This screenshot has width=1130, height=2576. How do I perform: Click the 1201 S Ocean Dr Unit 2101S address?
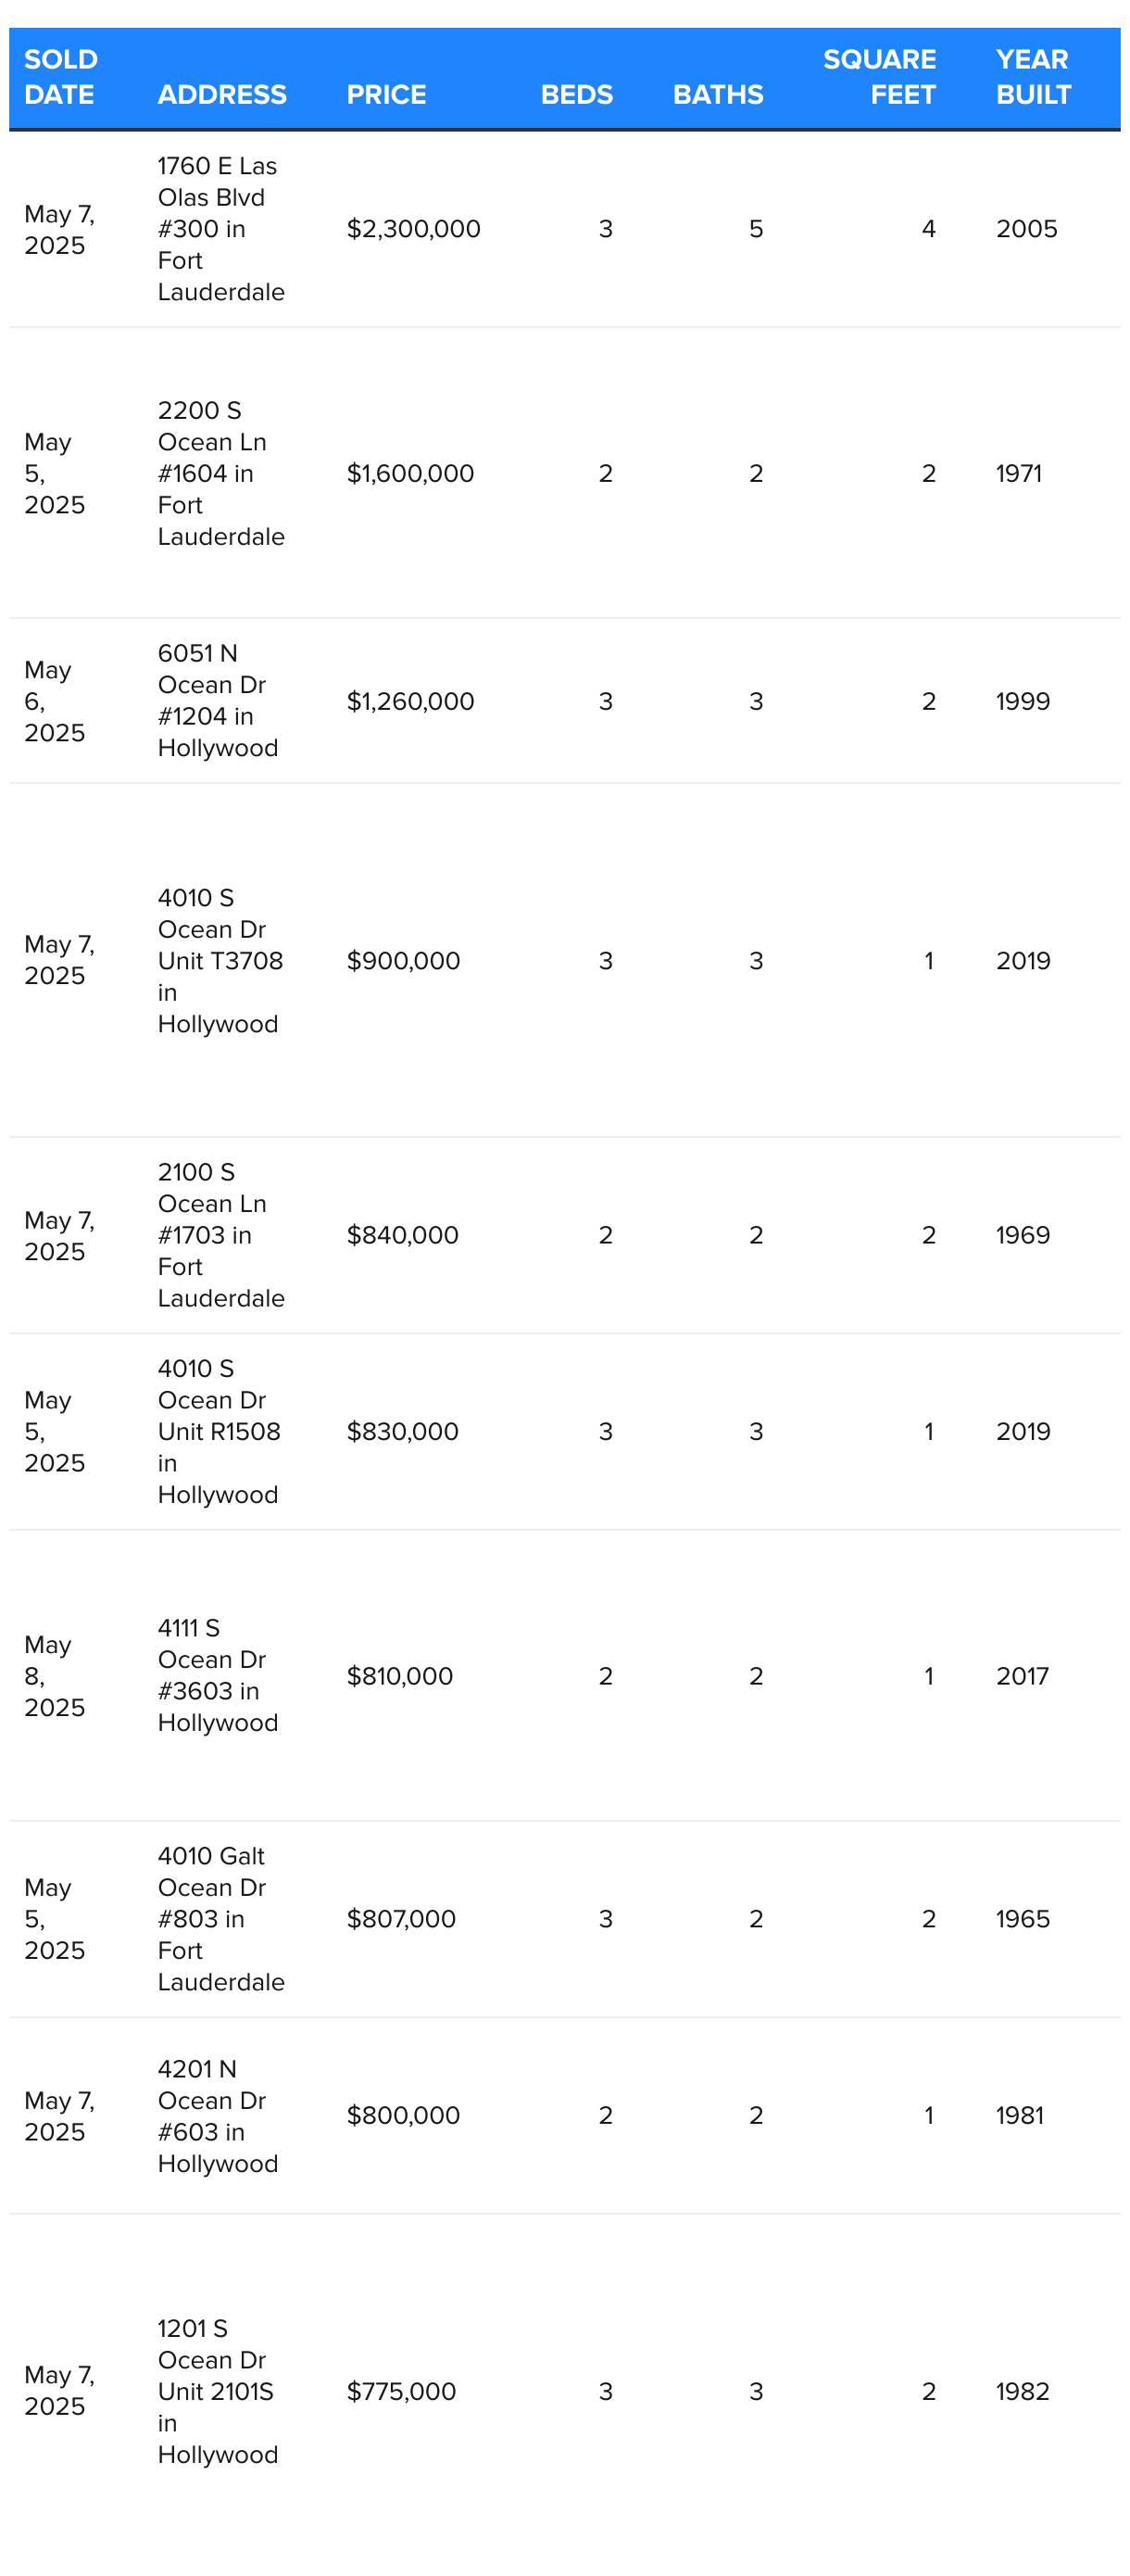(x=218, y=2391)
